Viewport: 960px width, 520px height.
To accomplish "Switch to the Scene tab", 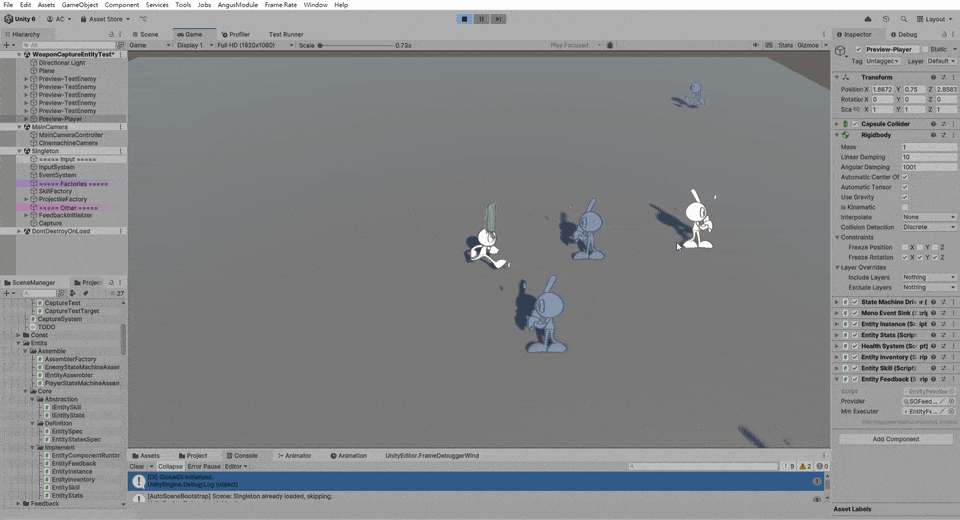I will (145, 34).
